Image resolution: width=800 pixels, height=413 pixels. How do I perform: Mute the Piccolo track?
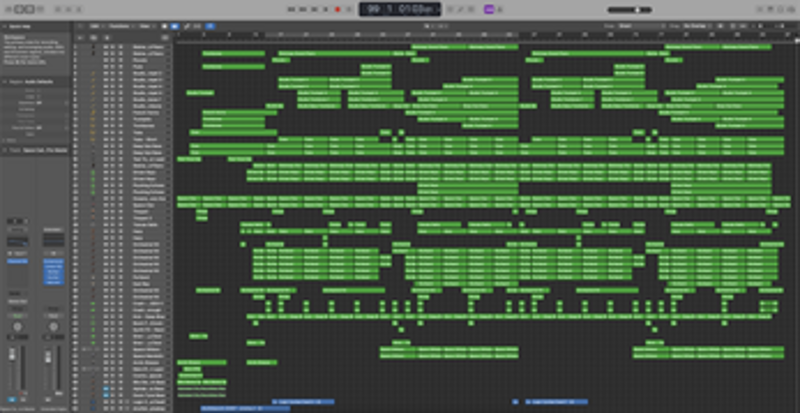(x=106, y=60)
